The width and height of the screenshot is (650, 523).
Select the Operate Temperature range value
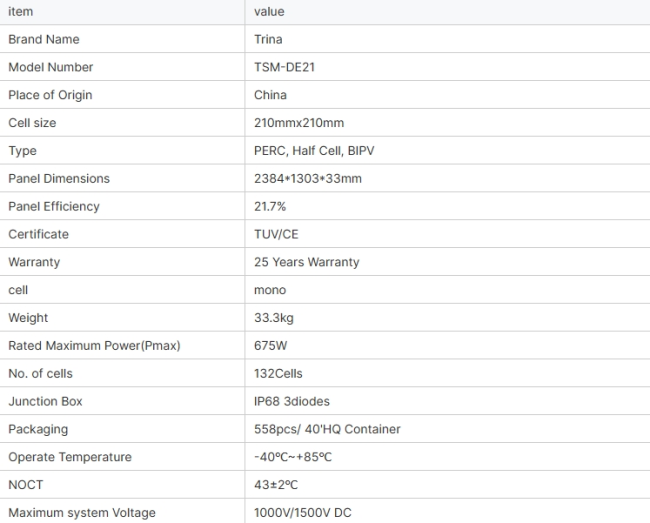pos(293,457)
